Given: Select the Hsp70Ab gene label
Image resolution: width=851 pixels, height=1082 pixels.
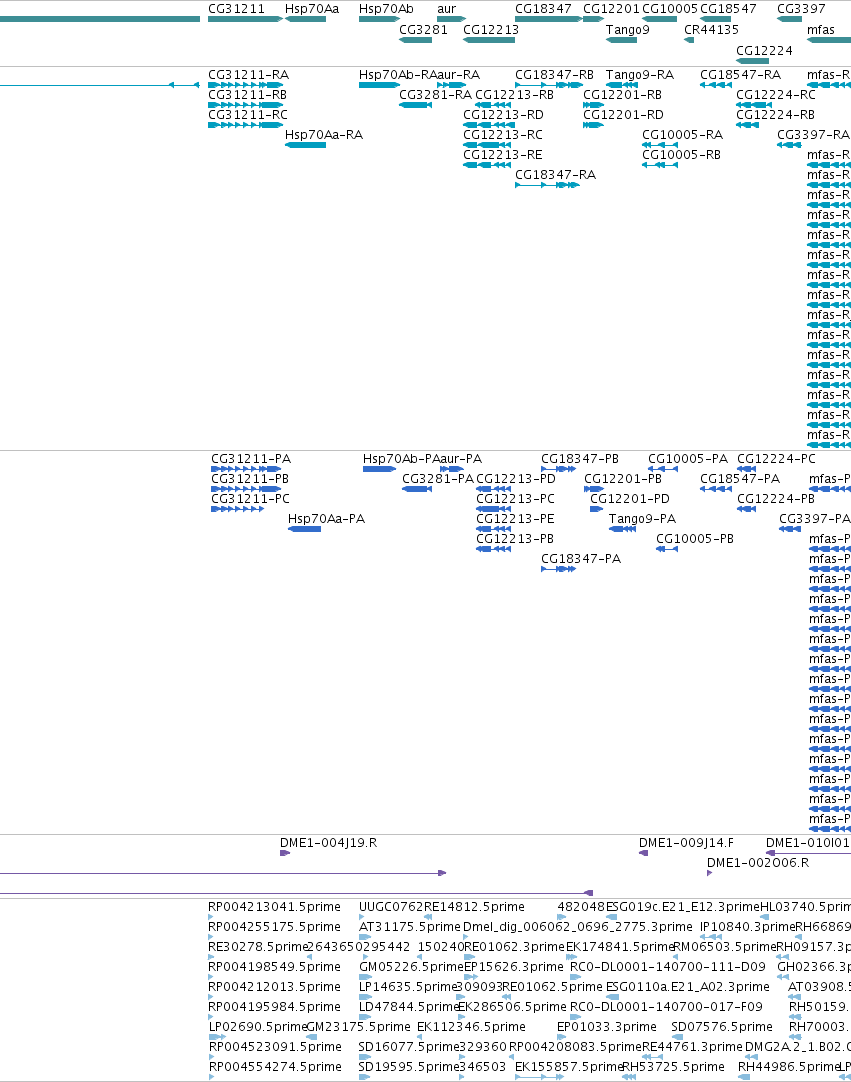Looking at the screenshot, I should point(387,9).
